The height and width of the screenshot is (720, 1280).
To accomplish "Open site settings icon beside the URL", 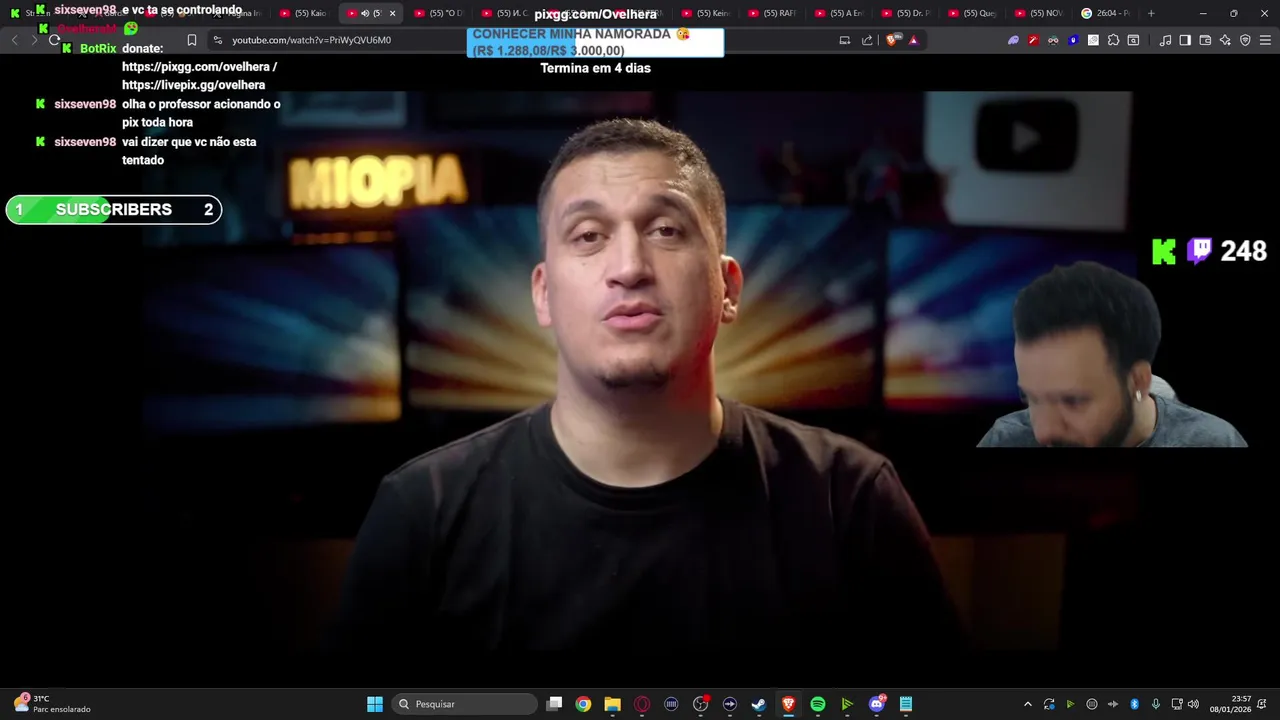I will pos(218,40).
